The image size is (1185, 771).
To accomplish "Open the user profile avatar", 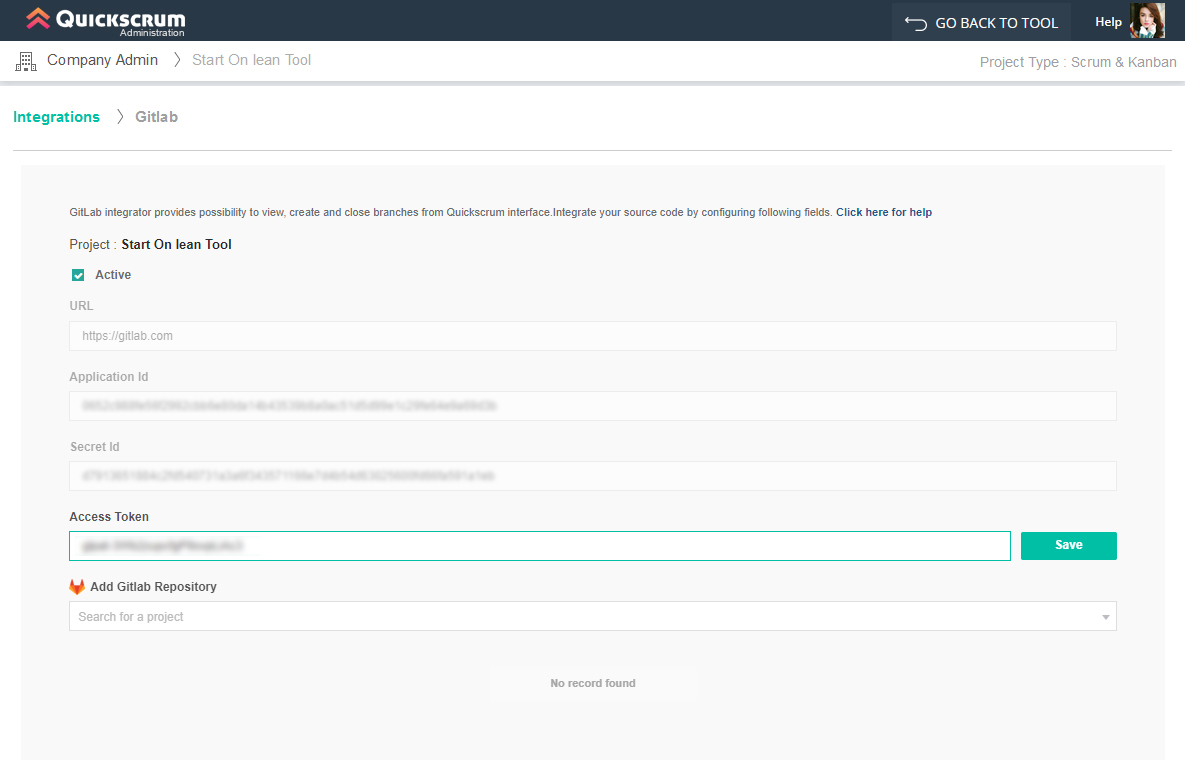I will pos(1147,20).
